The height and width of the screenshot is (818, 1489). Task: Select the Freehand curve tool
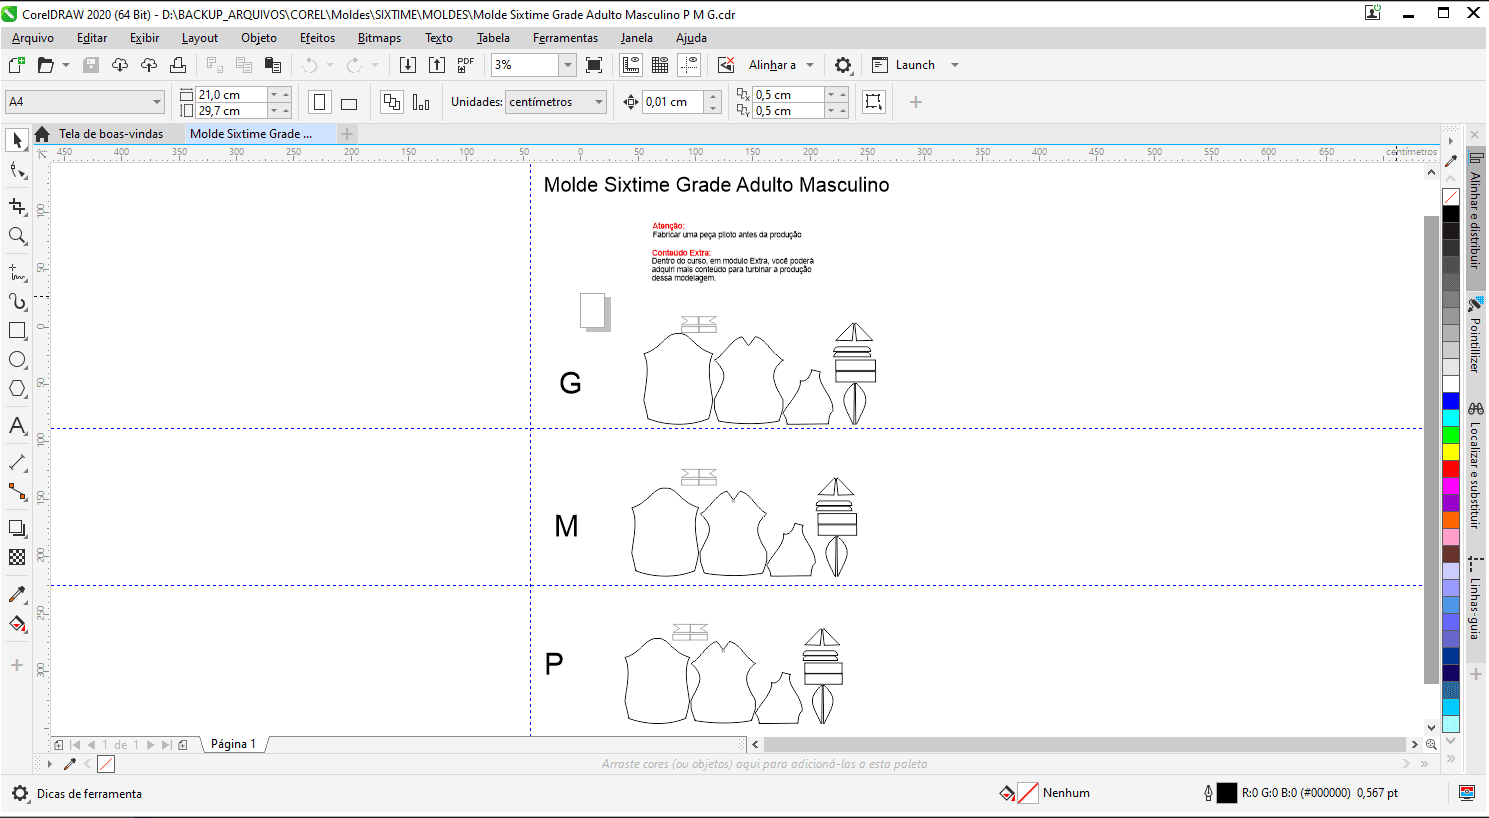point(17,271)
